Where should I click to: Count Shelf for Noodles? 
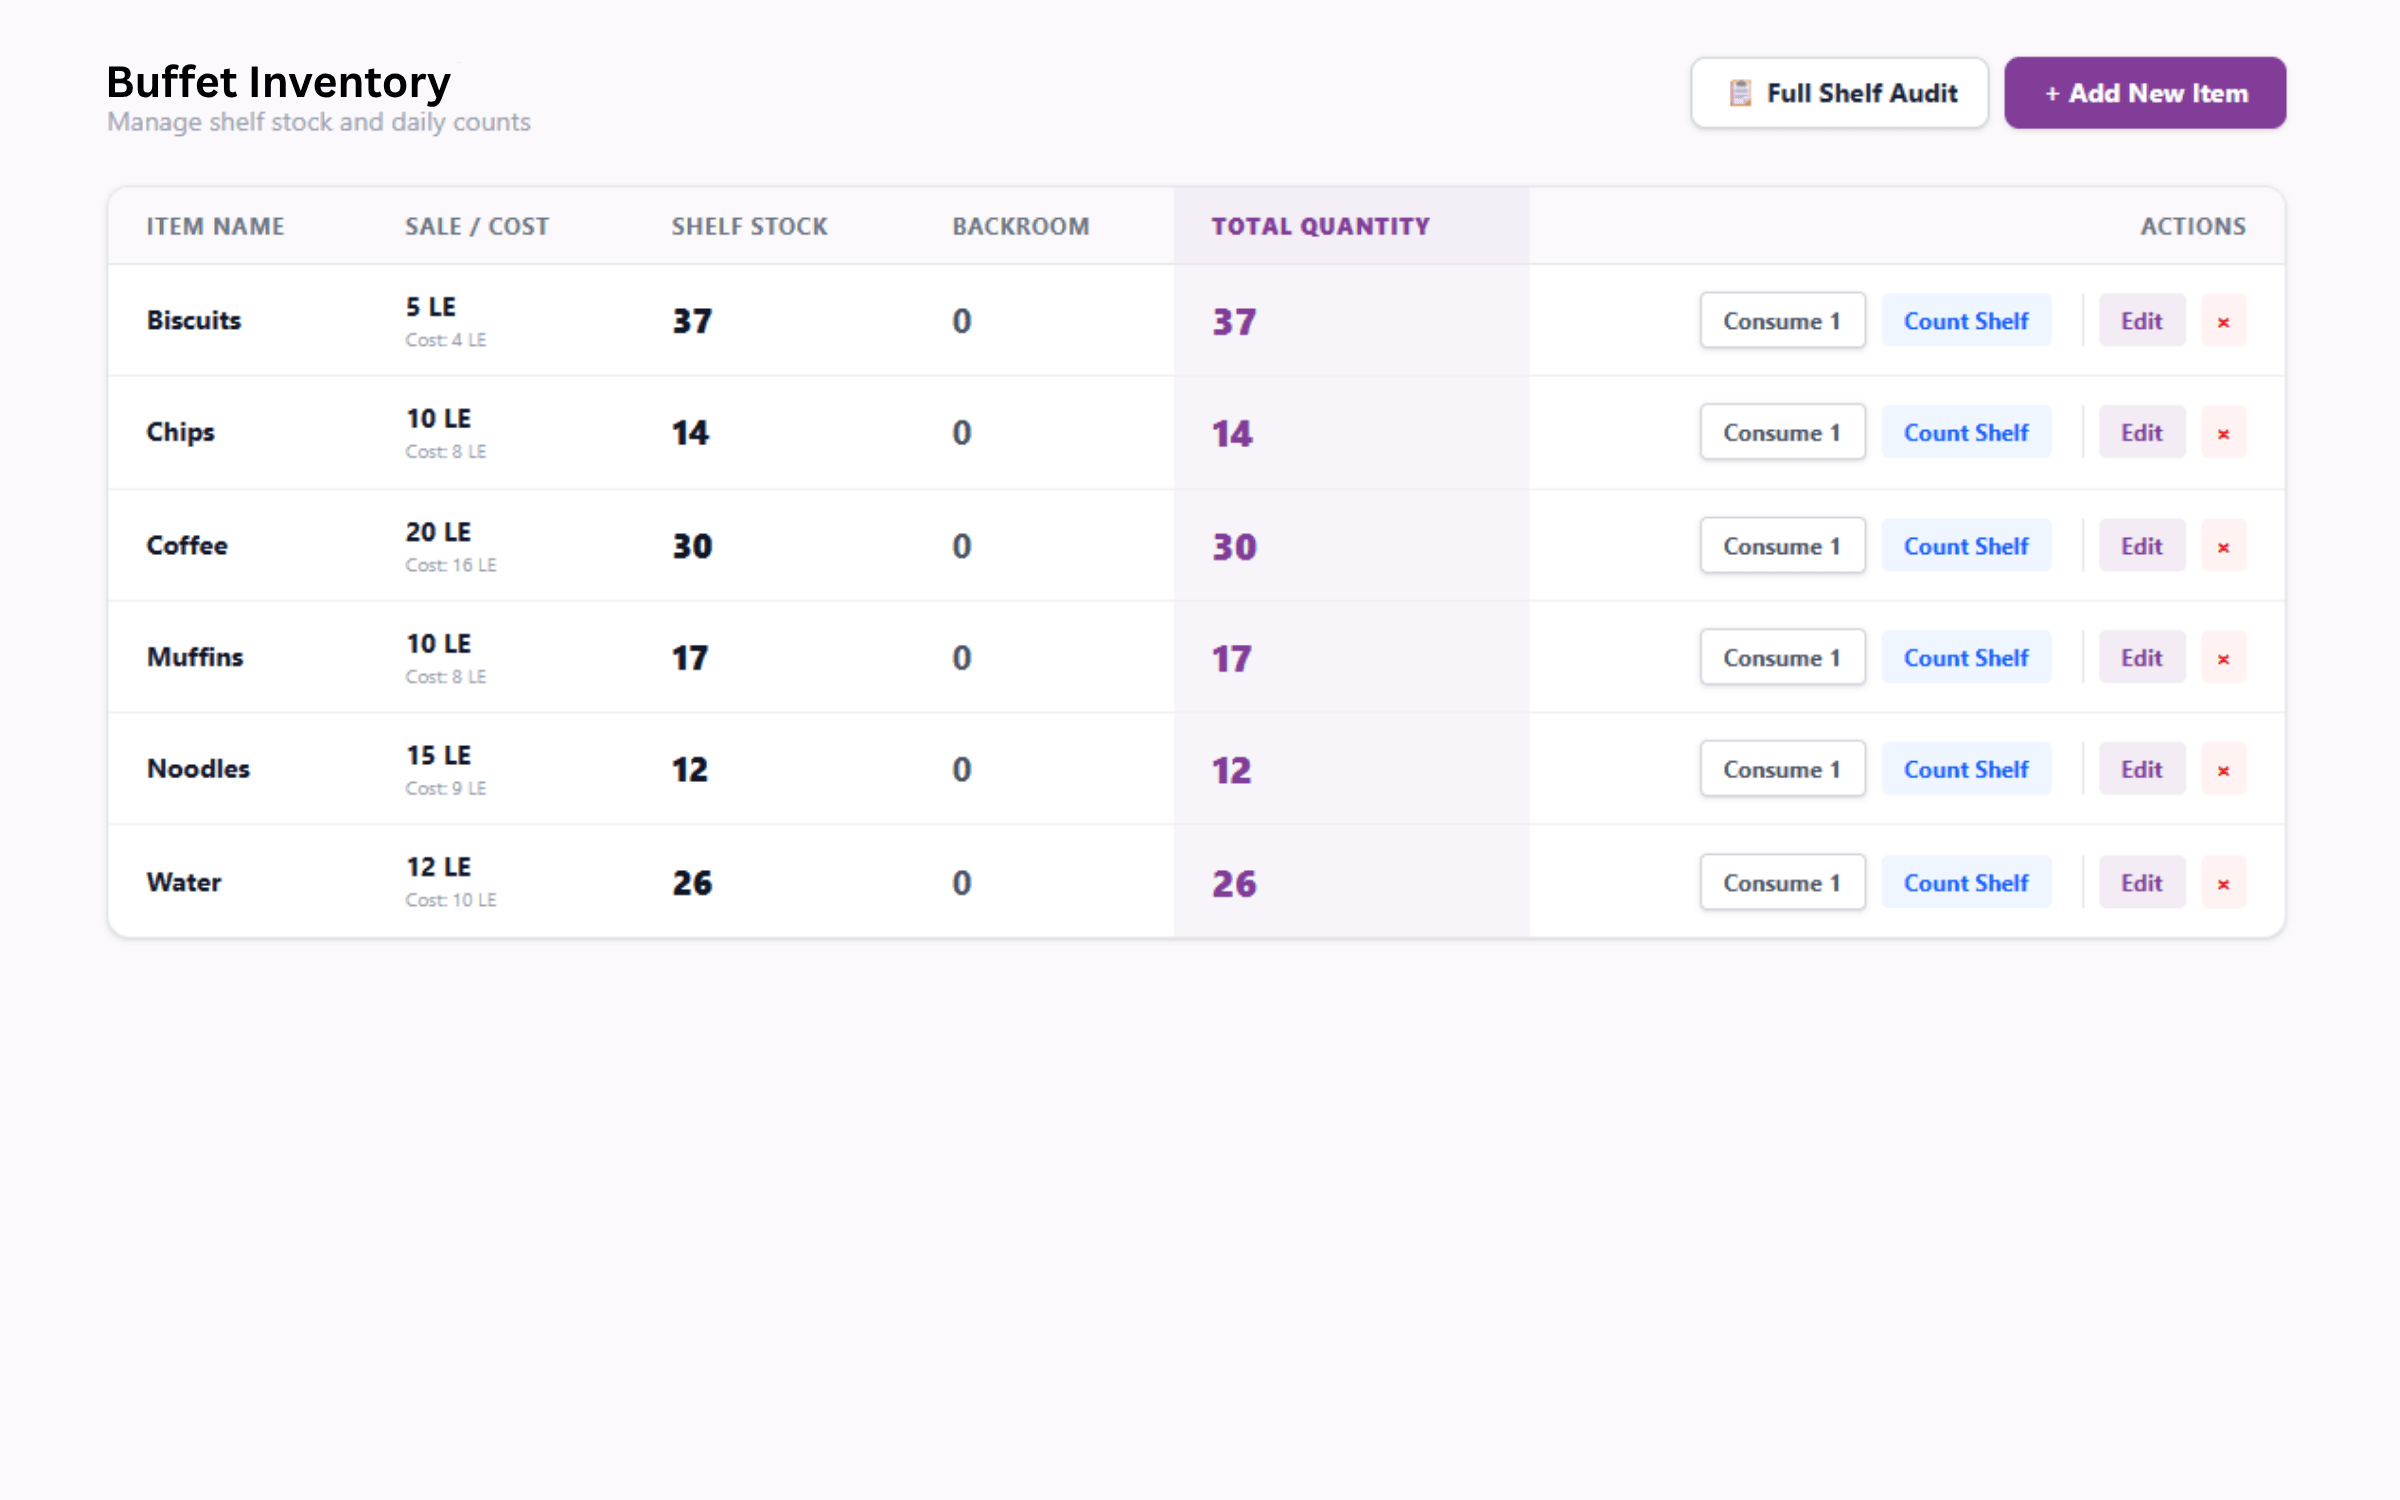tap(1966, 770)
